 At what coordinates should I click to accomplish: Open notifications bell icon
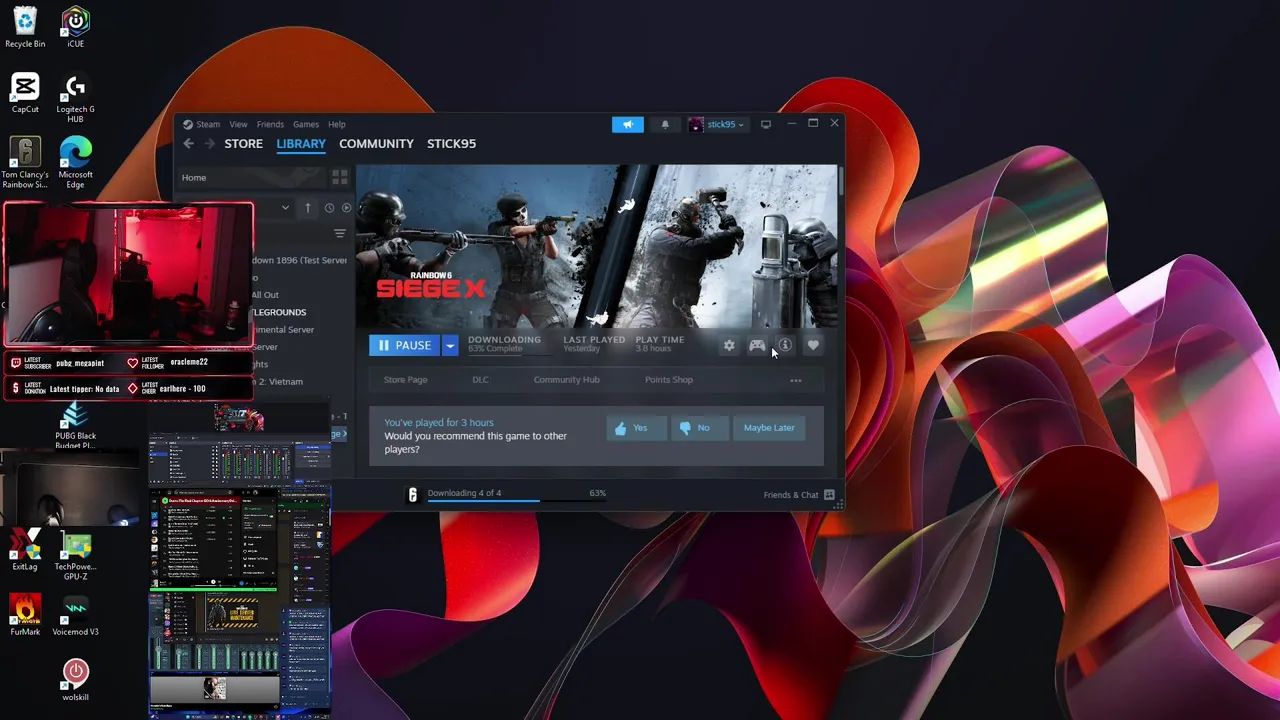(x=665, y=125)
